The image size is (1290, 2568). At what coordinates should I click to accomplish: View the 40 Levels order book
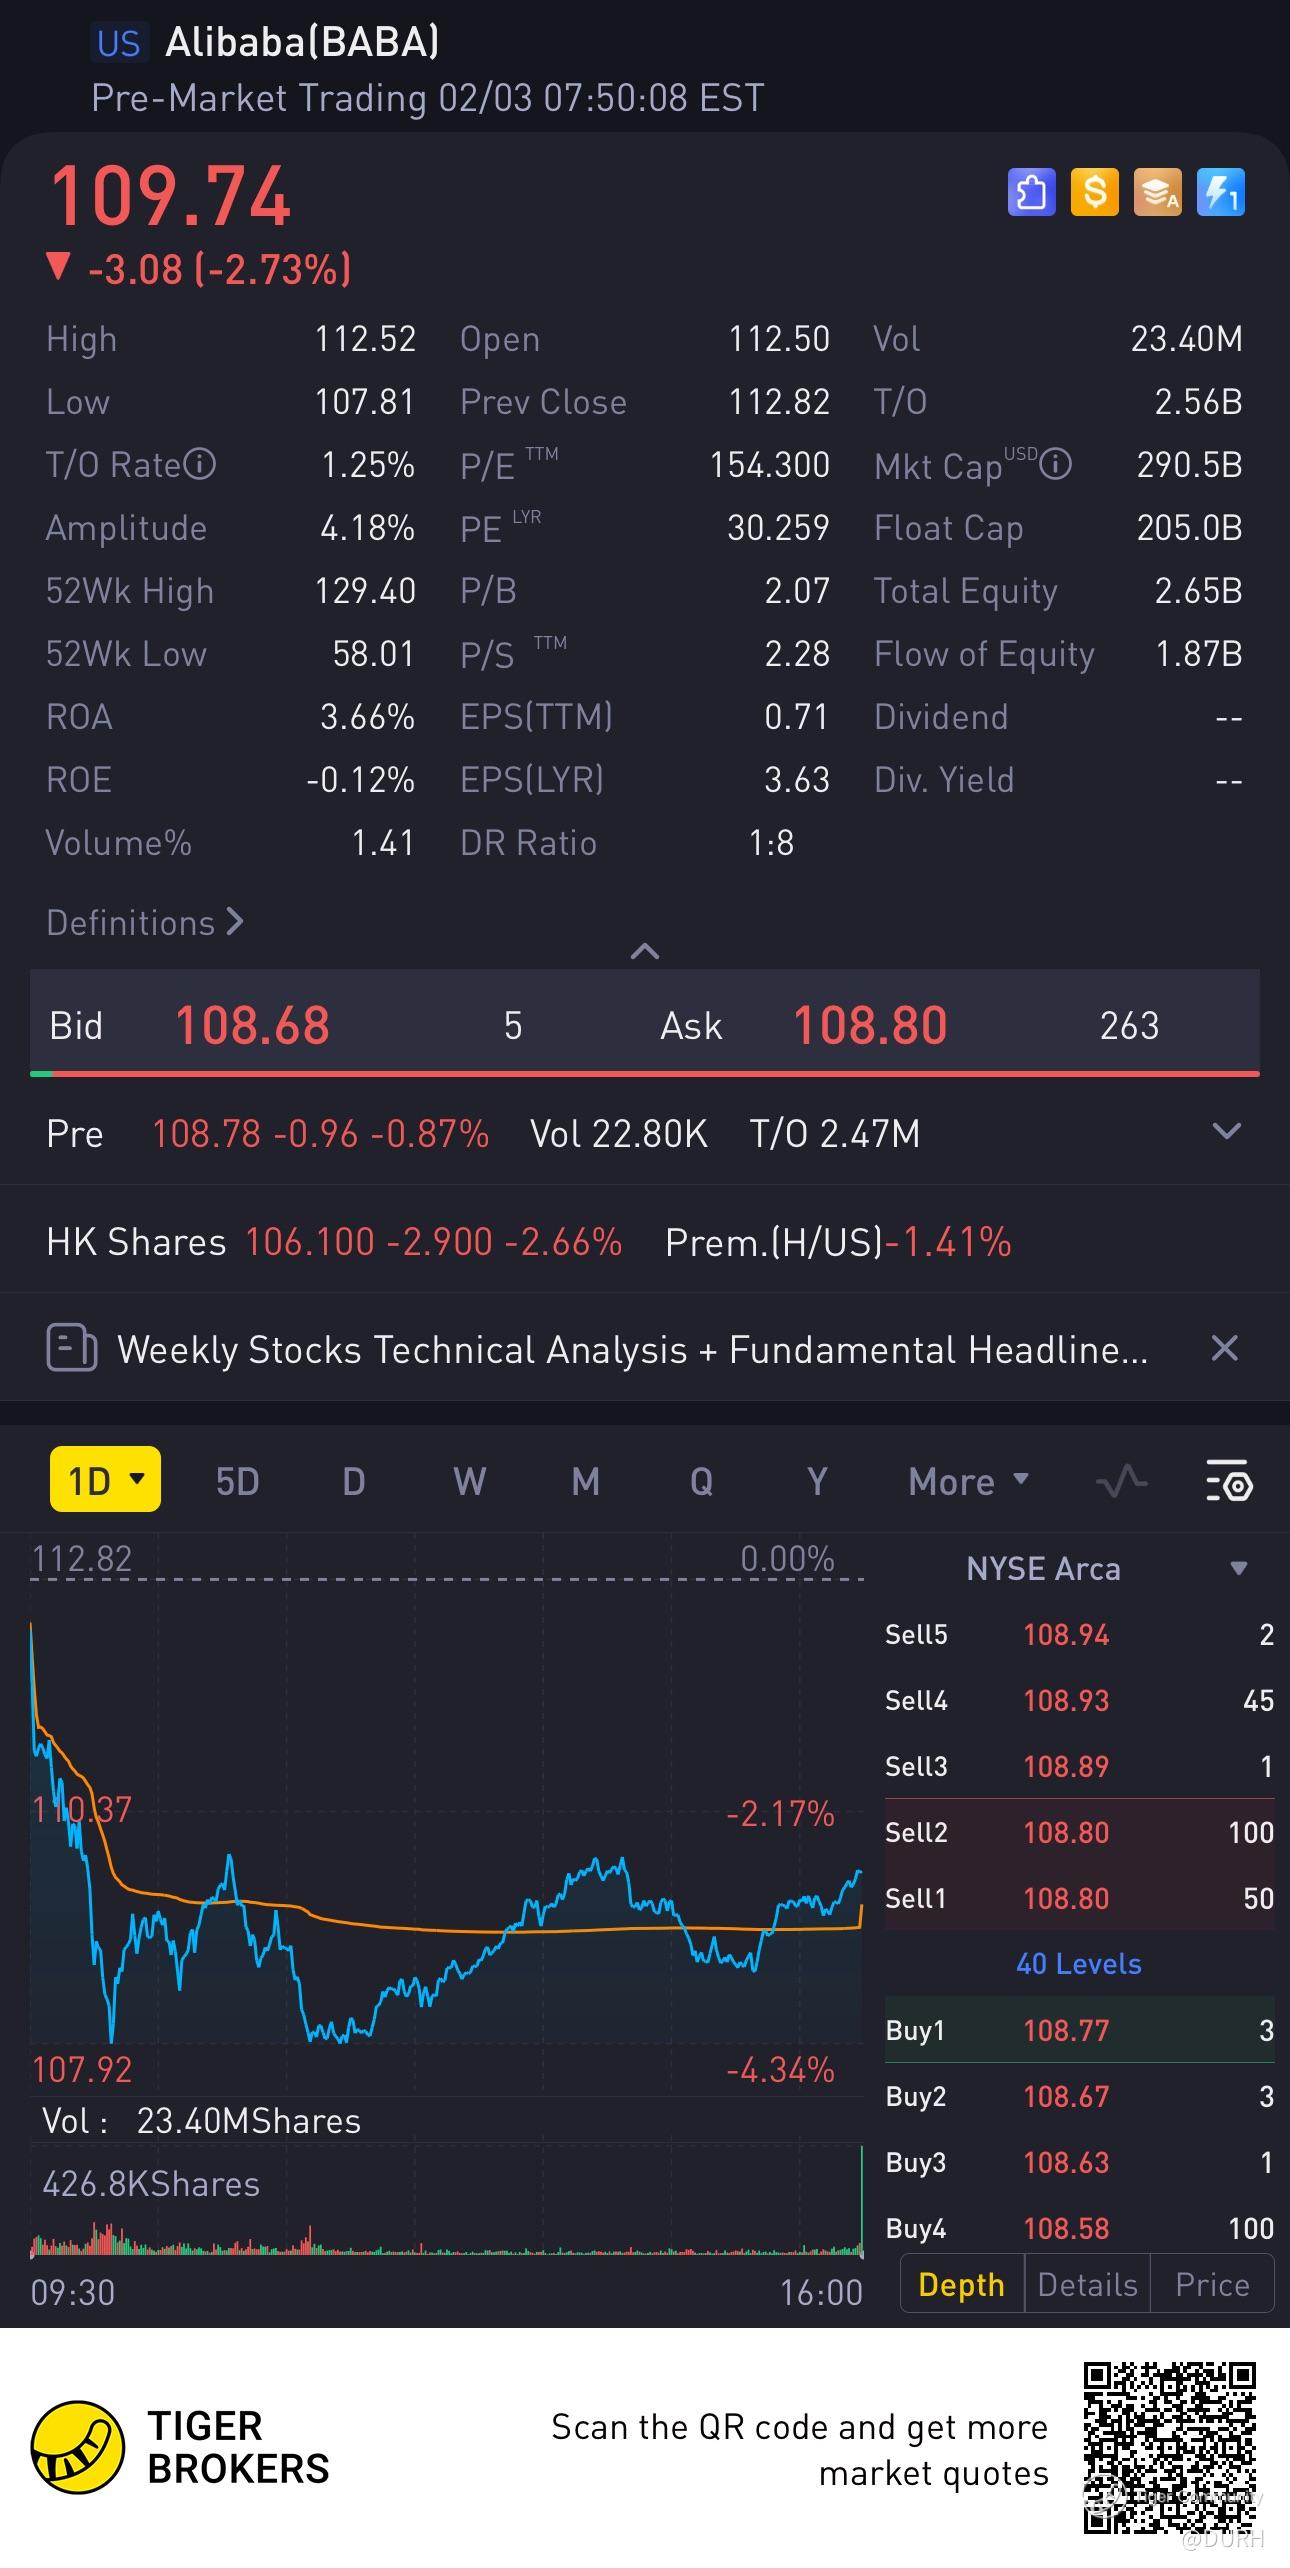(x=1078, y=1964)
